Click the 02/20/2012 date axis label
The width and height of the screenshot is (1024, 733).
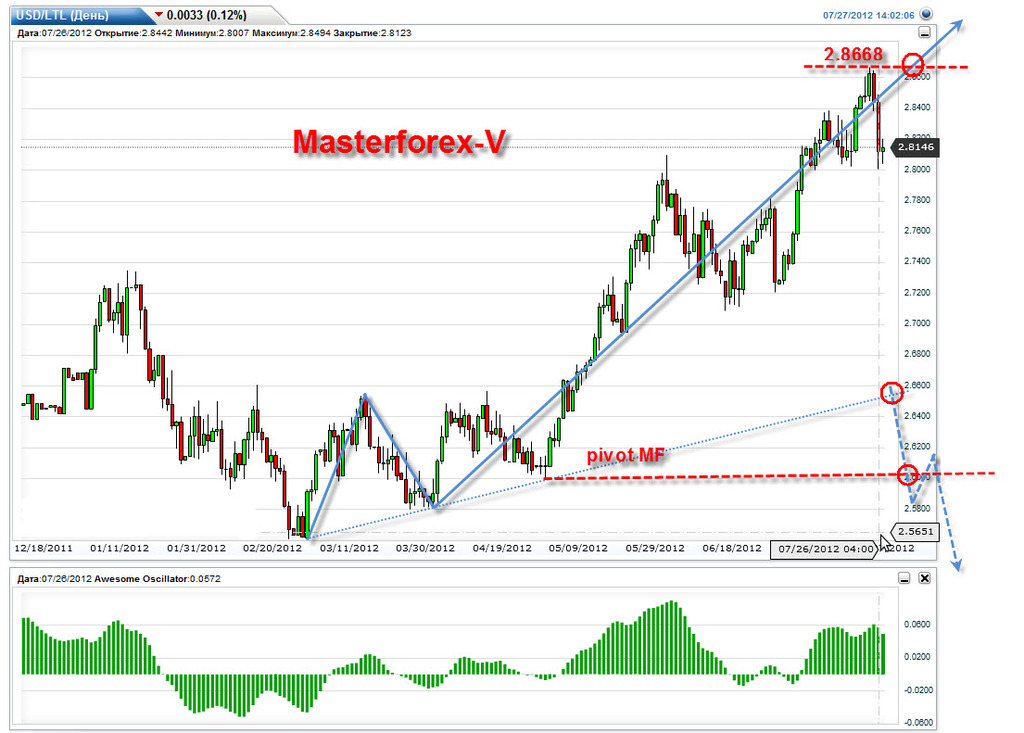point(272,548)
